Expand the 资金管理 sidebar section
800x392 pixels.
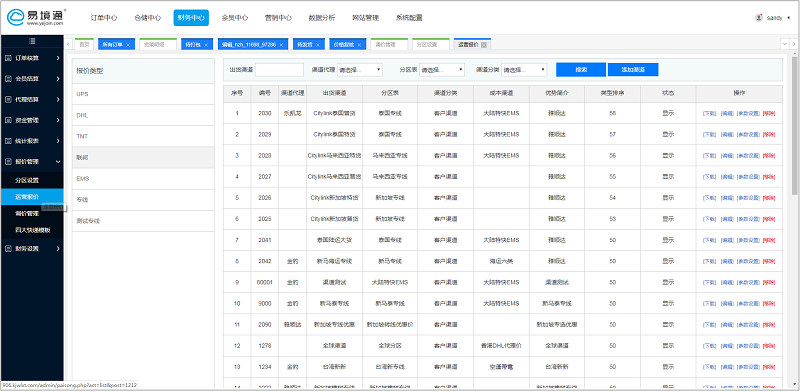click(x=58, y=120)
